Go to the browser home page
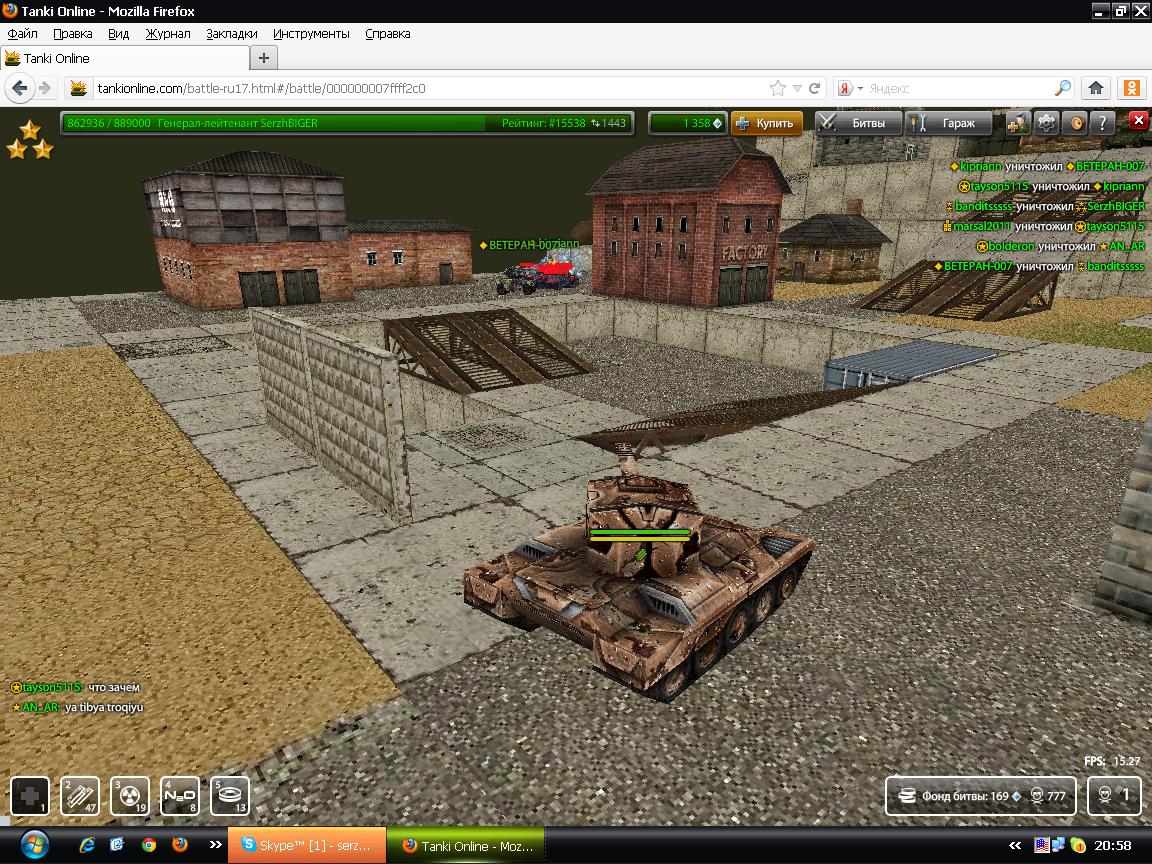The image size is (1152, 864). pyautogui.click(x=1095, y=88)
